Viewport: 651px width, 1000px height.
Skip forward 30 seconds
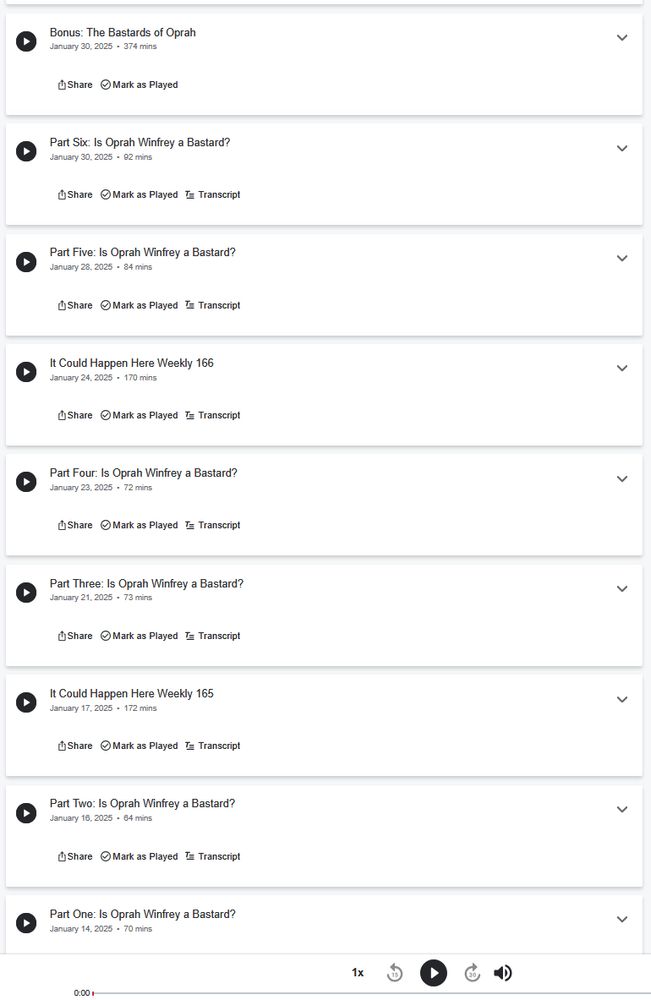coord(471,972)
